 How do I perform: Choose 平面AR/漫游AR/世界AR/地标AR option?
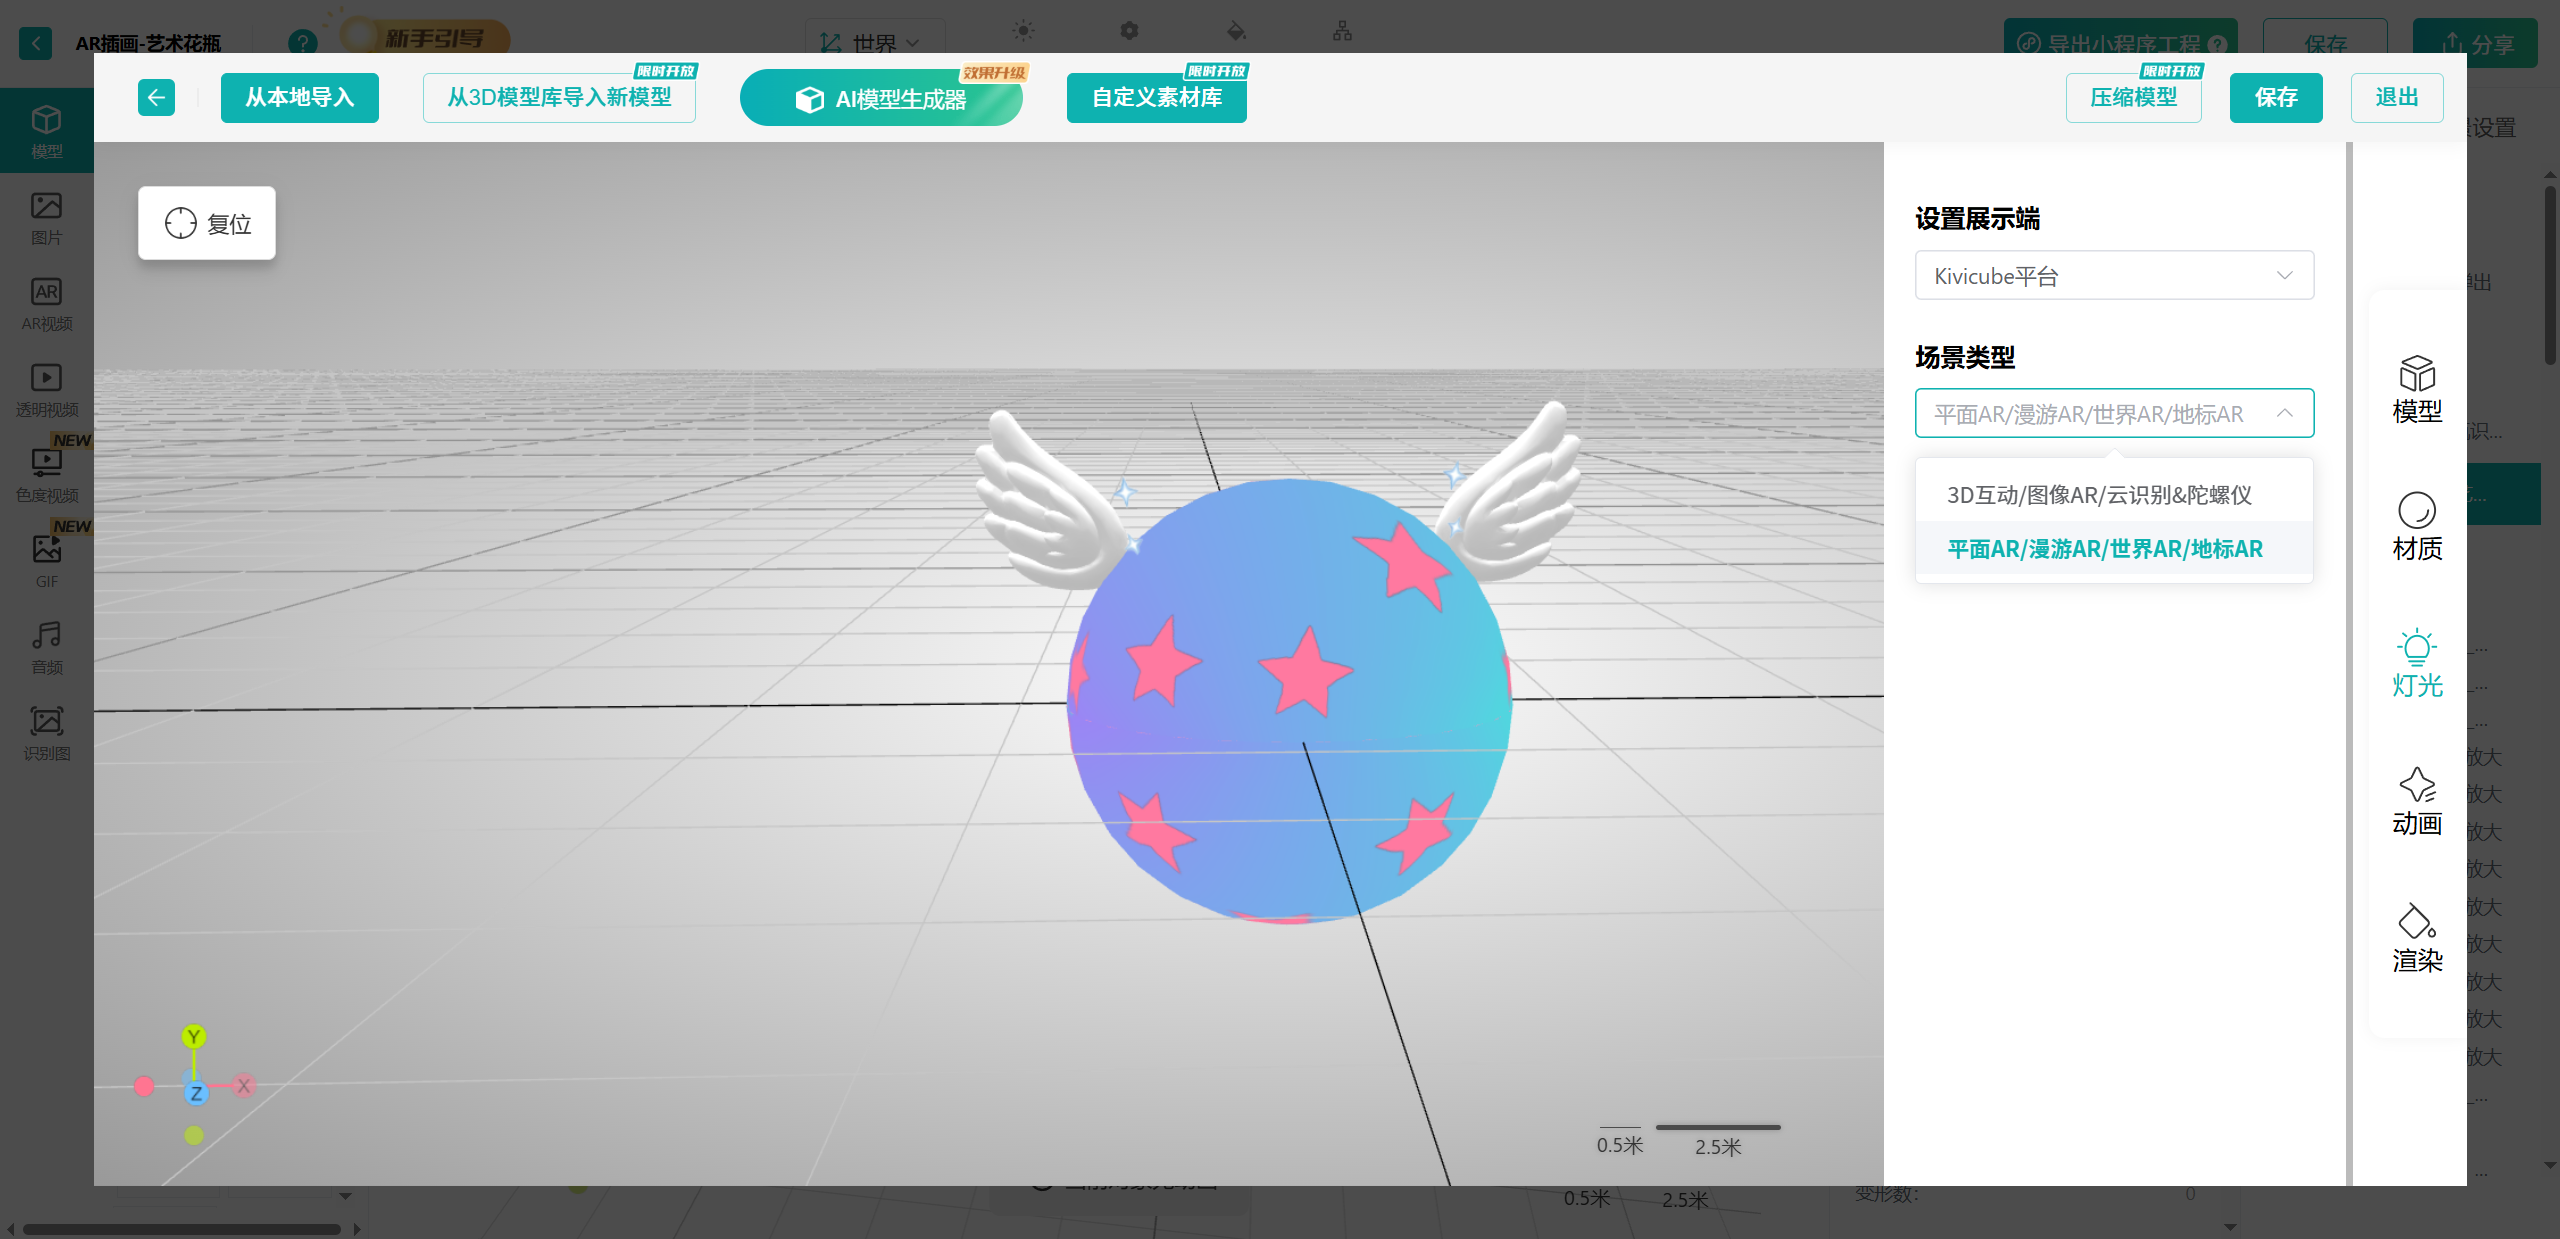point(2104,549)
